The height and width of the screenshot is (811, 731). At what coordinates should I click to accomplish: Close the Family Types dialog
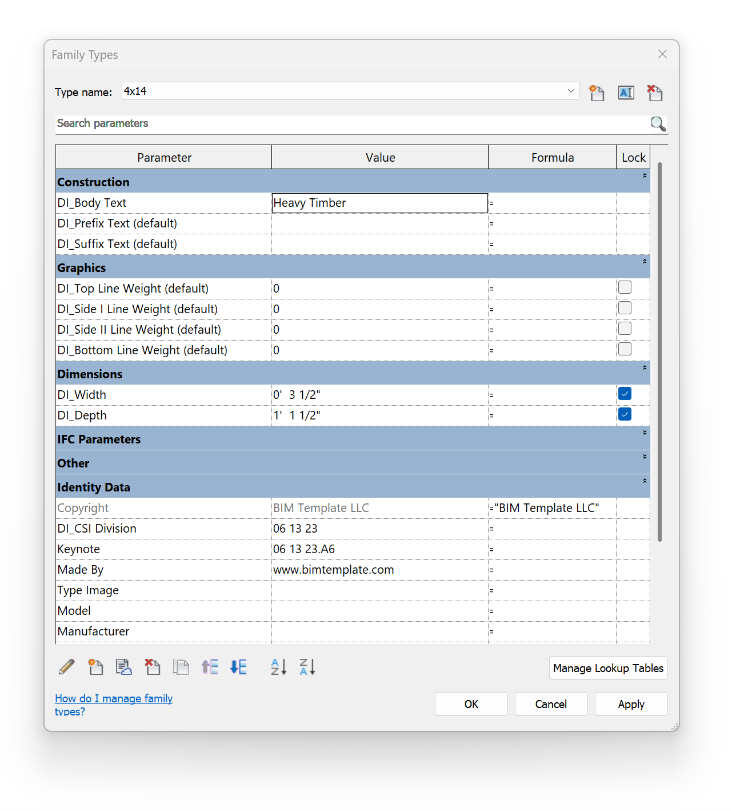(662, 54)
